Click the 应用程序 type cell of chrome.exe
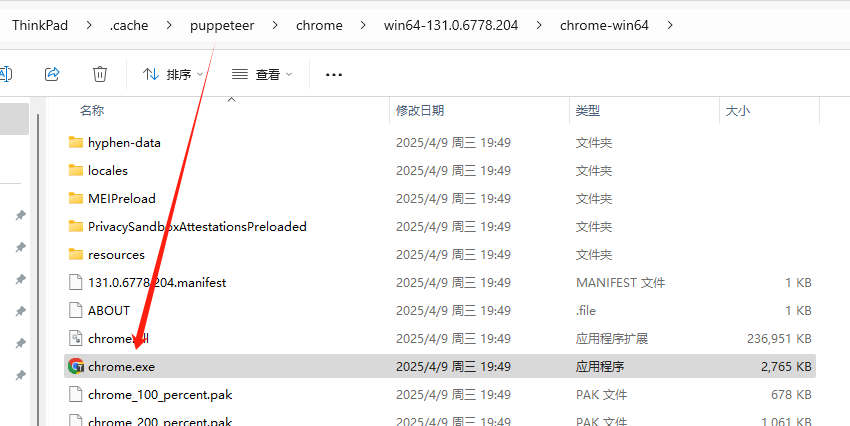Screen dimensions: 850x426 tap(600, 366)
